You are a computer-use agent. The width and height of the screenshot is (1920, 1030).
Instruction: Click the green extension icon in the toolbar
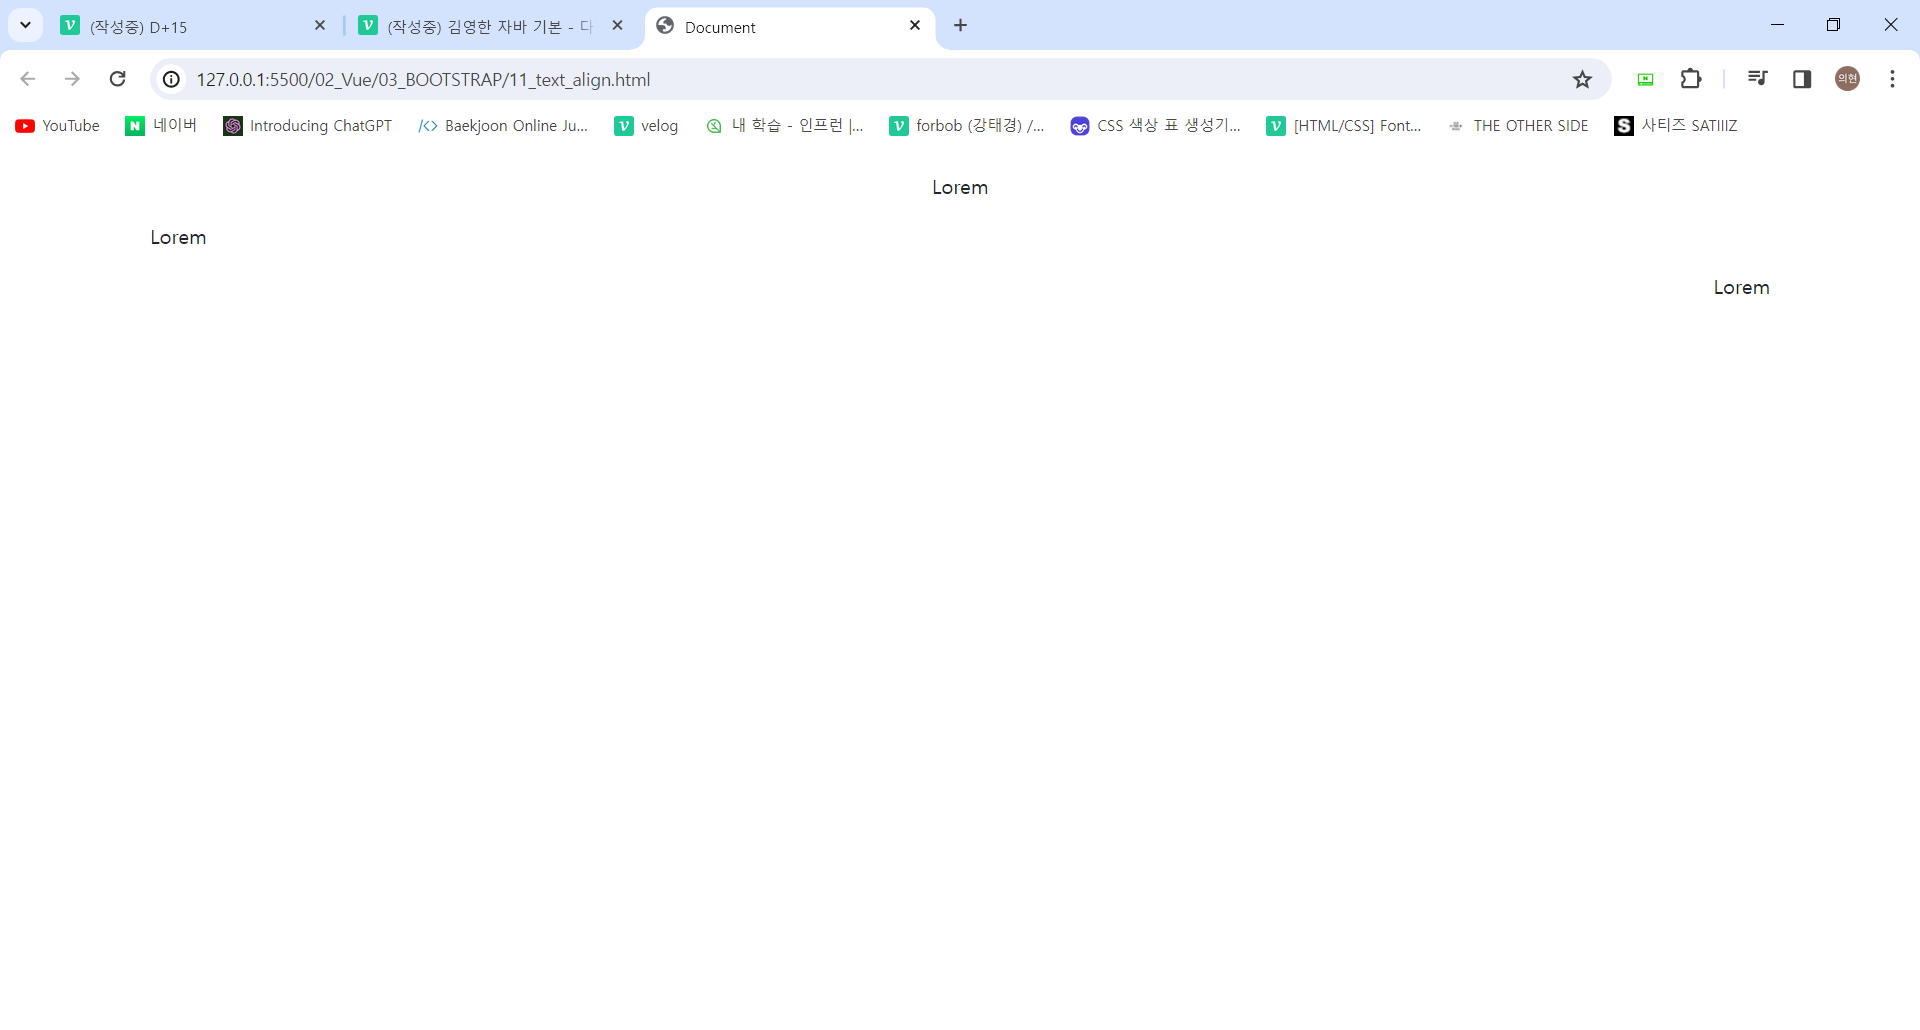pyautogui.click(x=1645, y=79)
